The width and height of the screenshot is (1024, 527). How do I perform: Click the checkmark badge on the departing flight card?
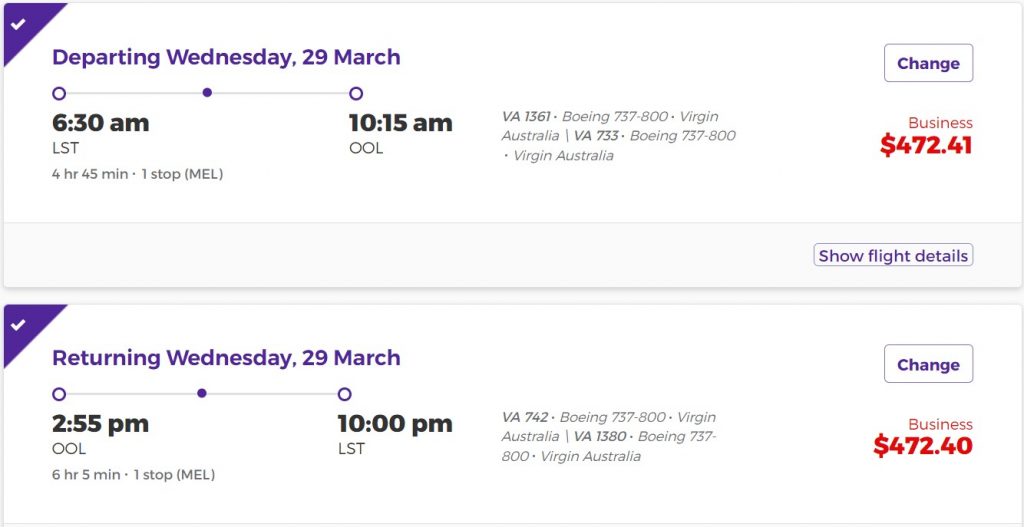pyautogui.click(x=19, y=24)
